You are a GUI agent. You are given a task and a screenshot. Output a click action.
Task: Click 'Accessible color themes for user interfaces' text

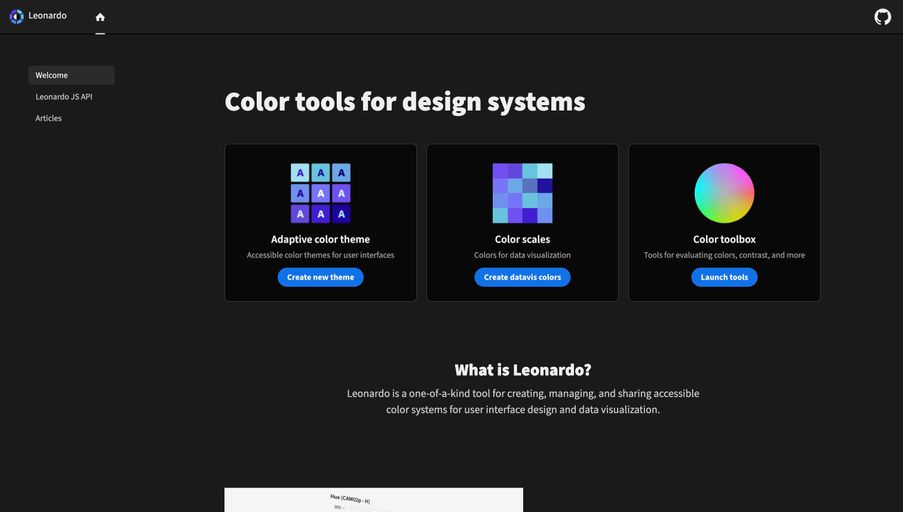click(320, 255)
